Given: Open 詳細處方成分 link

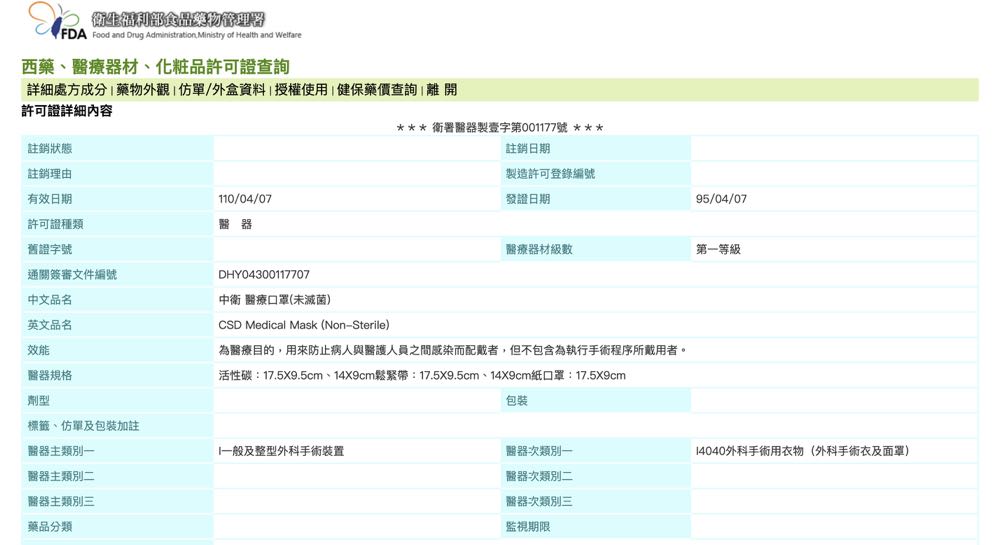Looking at the screenshot, I should tap(67, 90).
